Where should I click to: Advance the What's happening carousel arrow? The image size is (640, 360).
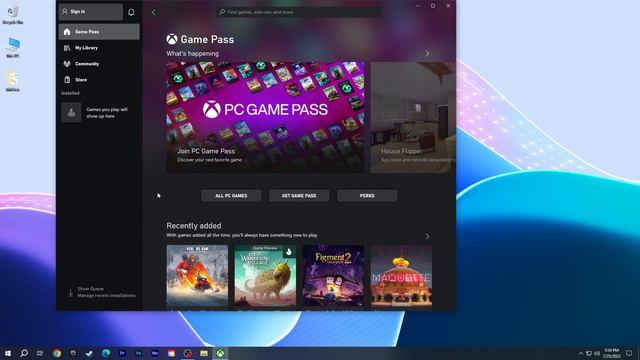pos(427,53)
